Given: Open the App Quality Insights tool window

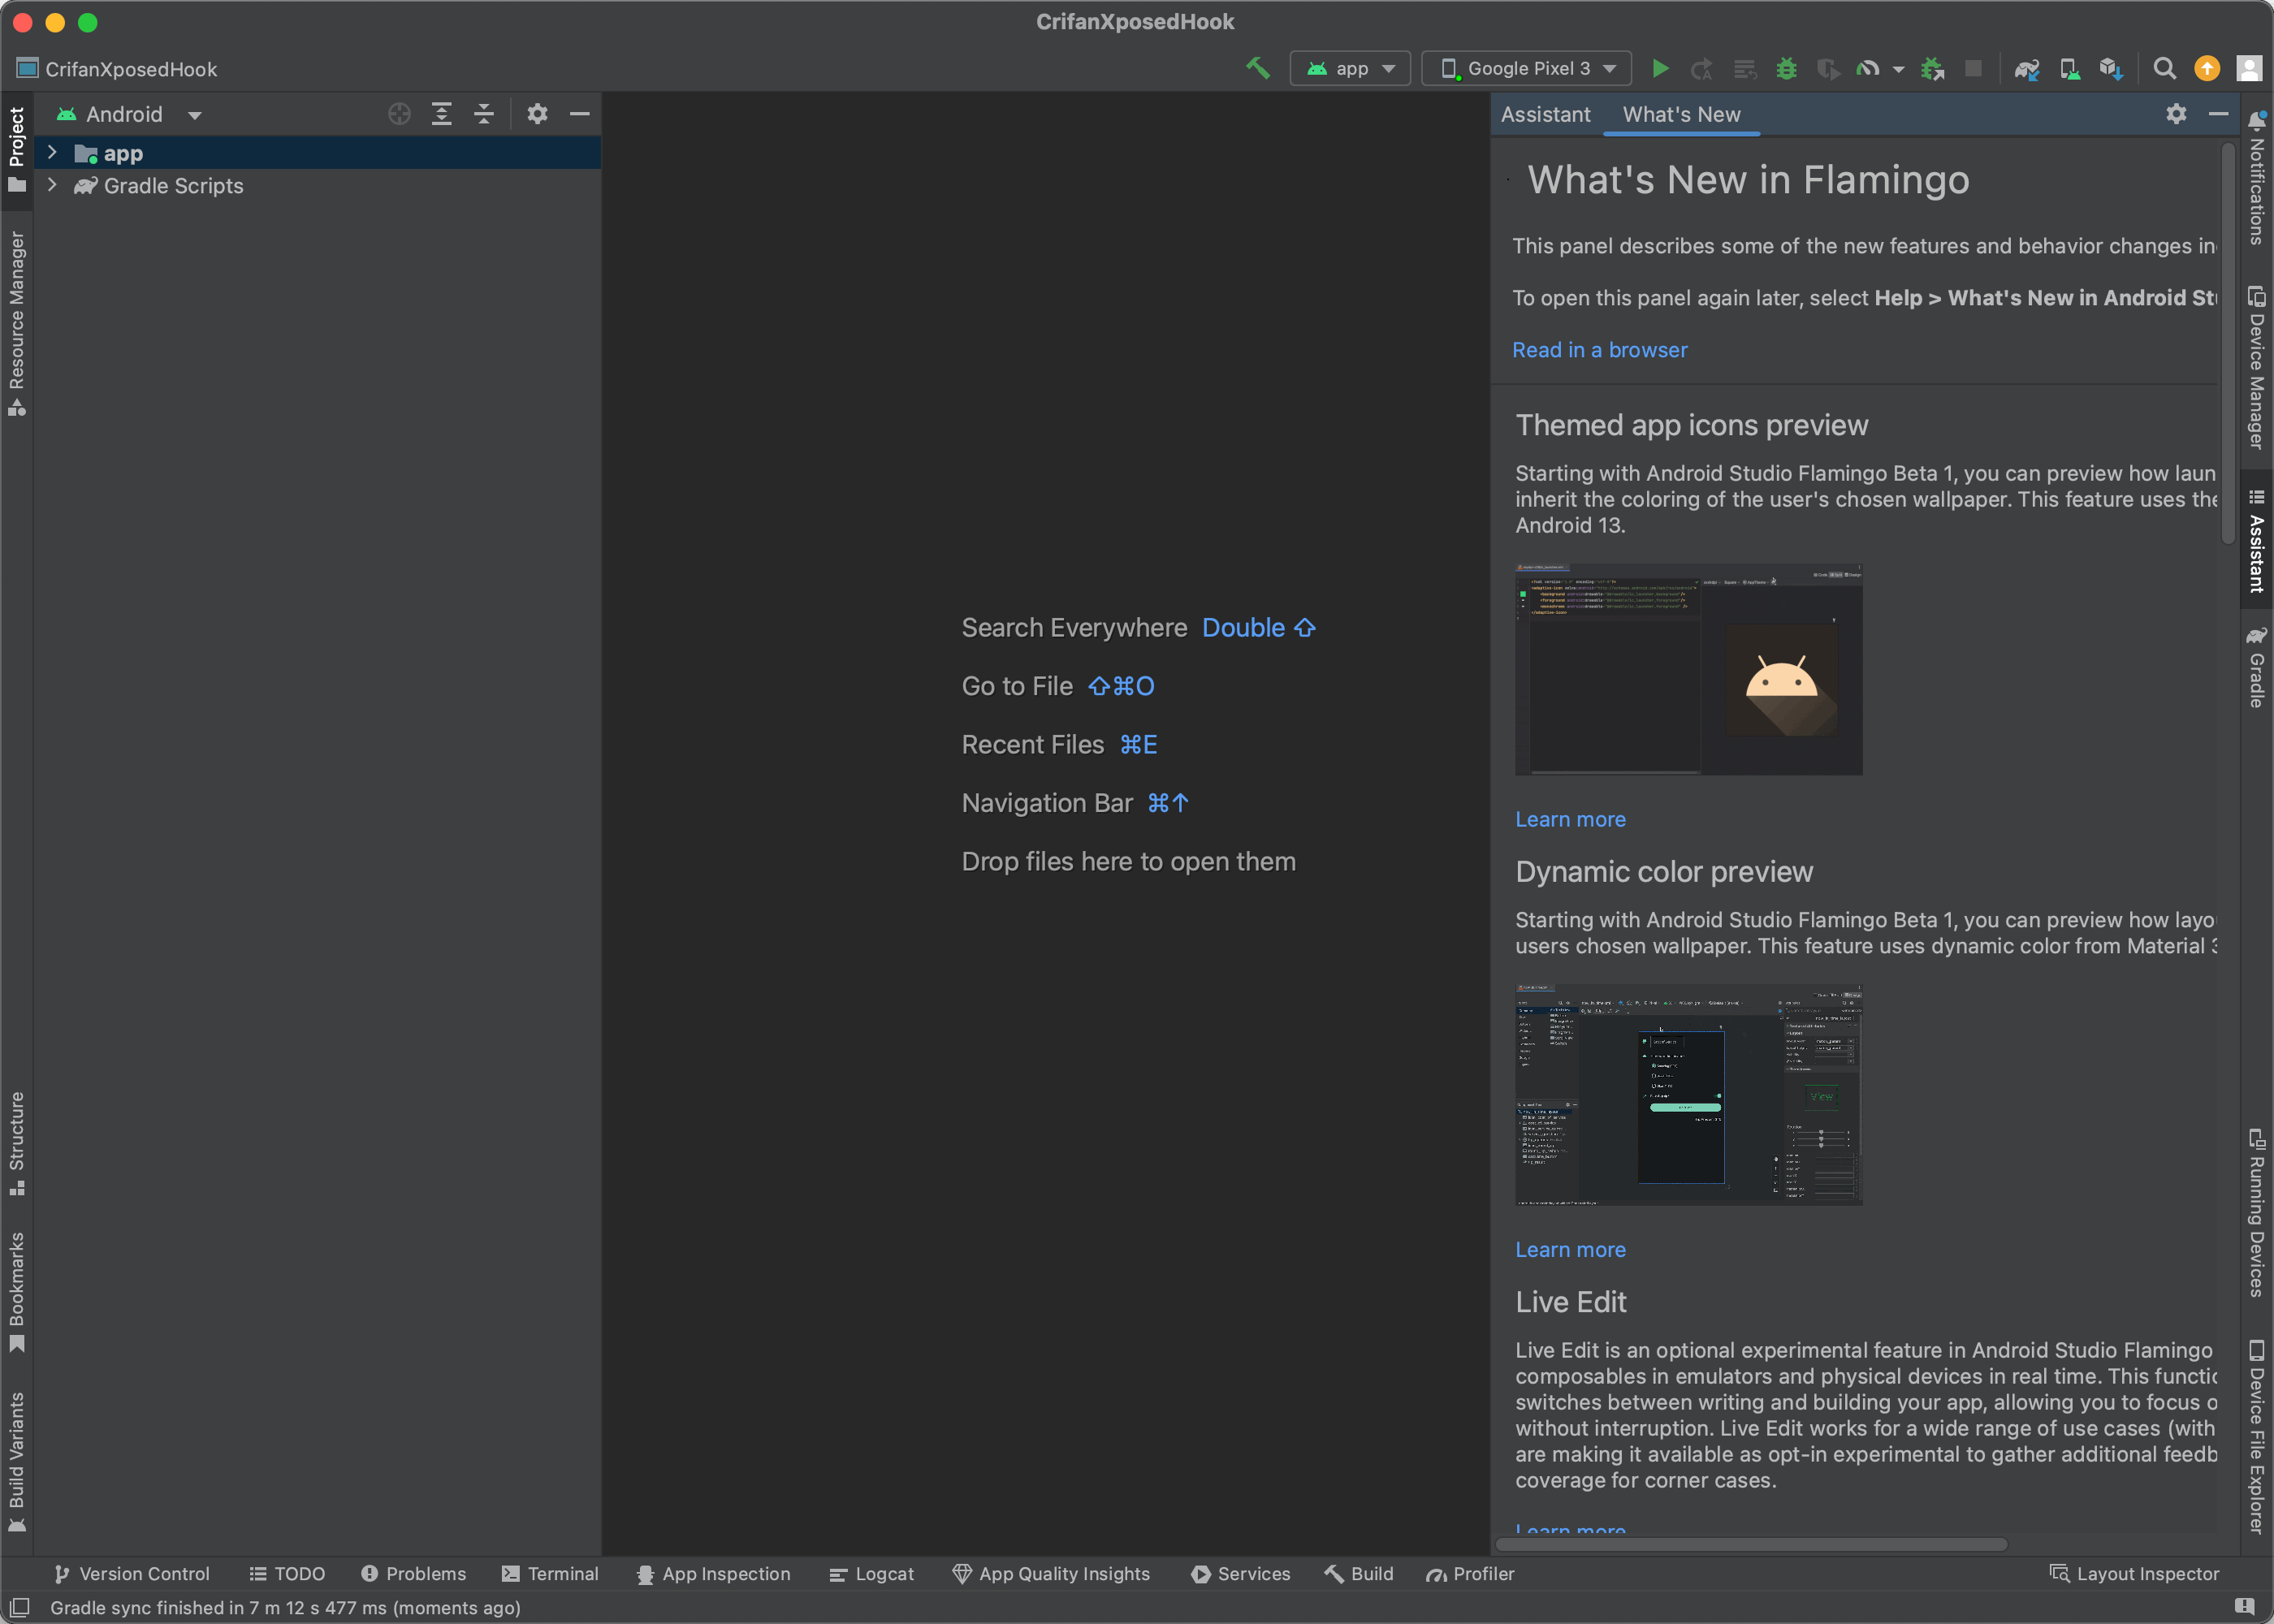Looking at the screenshot, I should pos(1051,1573).
